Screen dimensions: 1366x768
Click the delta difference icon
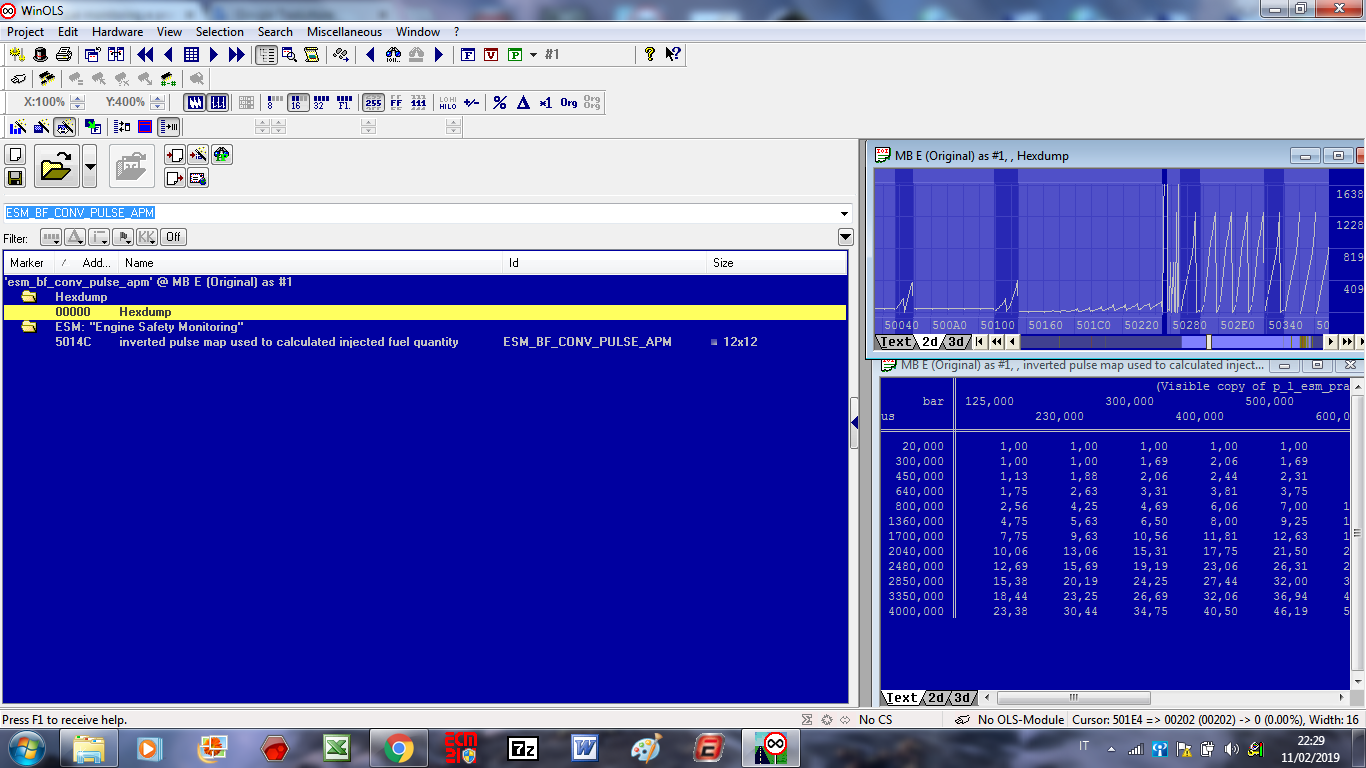pos(523,102)
